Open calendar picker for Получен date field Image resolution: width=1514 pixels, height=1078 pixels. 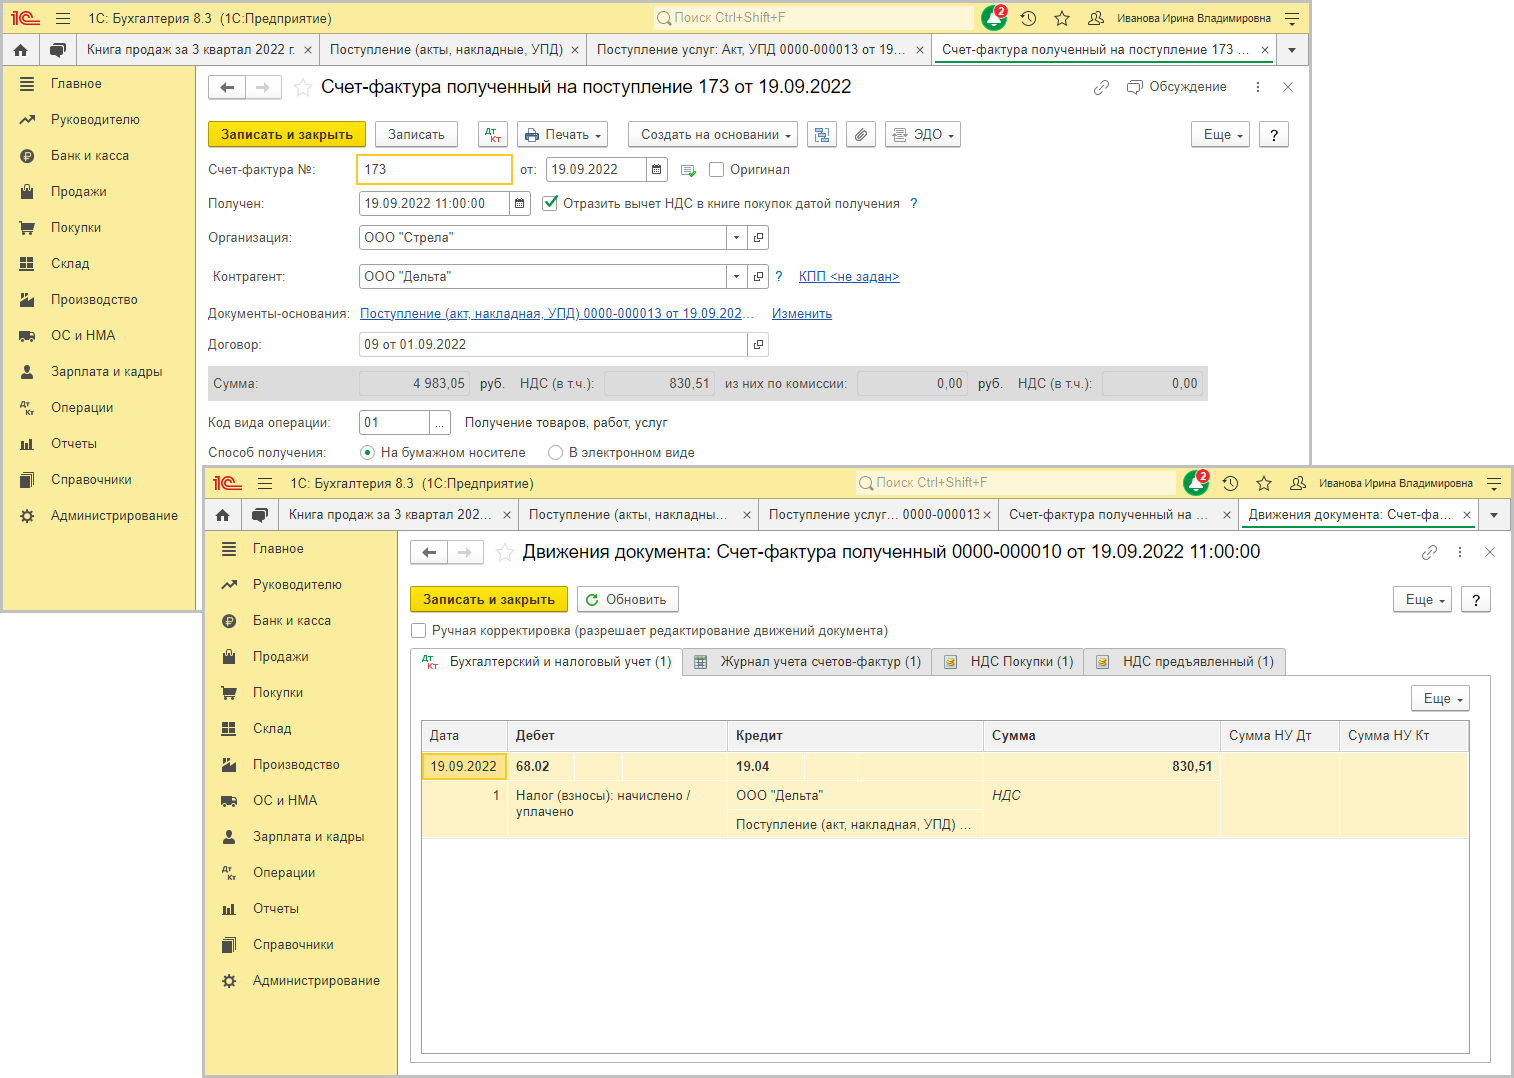pyautogui.click(x=520, y=204)
